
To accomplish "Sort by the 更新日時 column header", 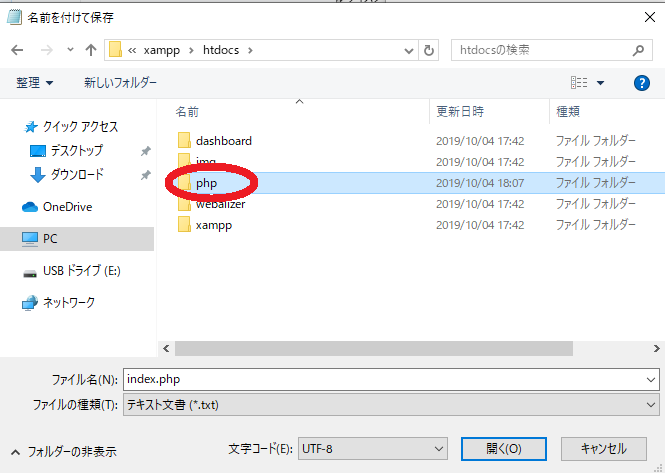I will 460,112.
